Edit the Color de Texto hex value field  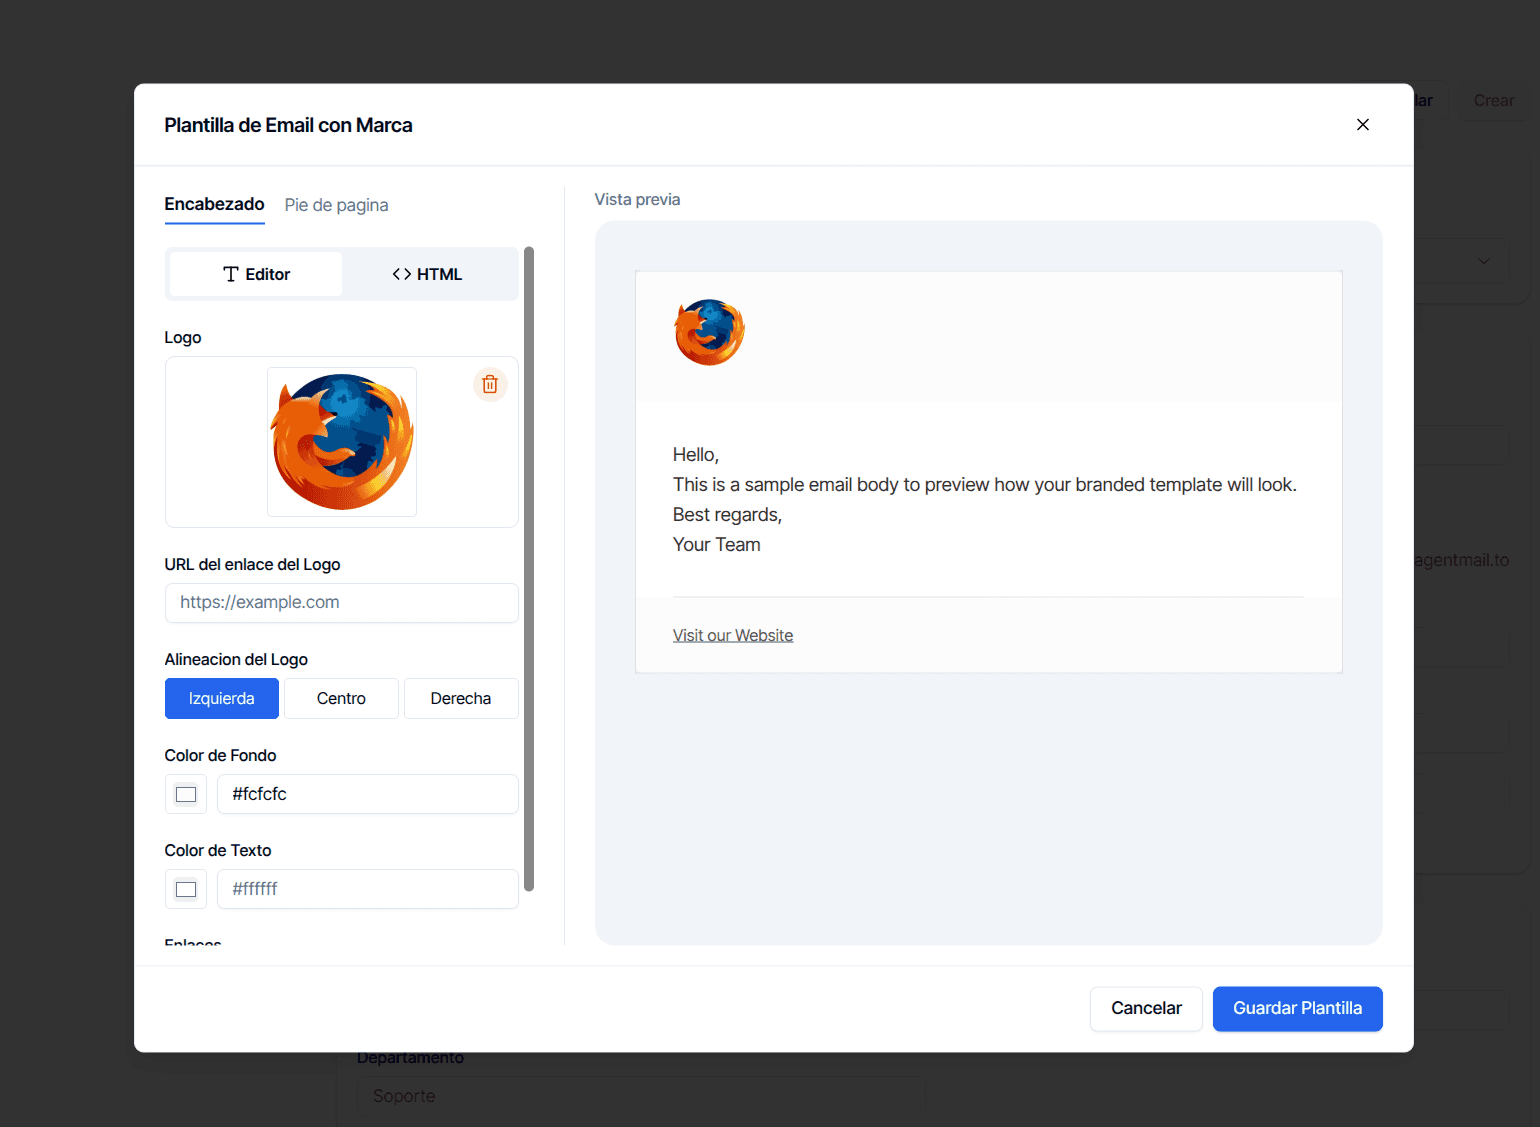click(368, 889)
